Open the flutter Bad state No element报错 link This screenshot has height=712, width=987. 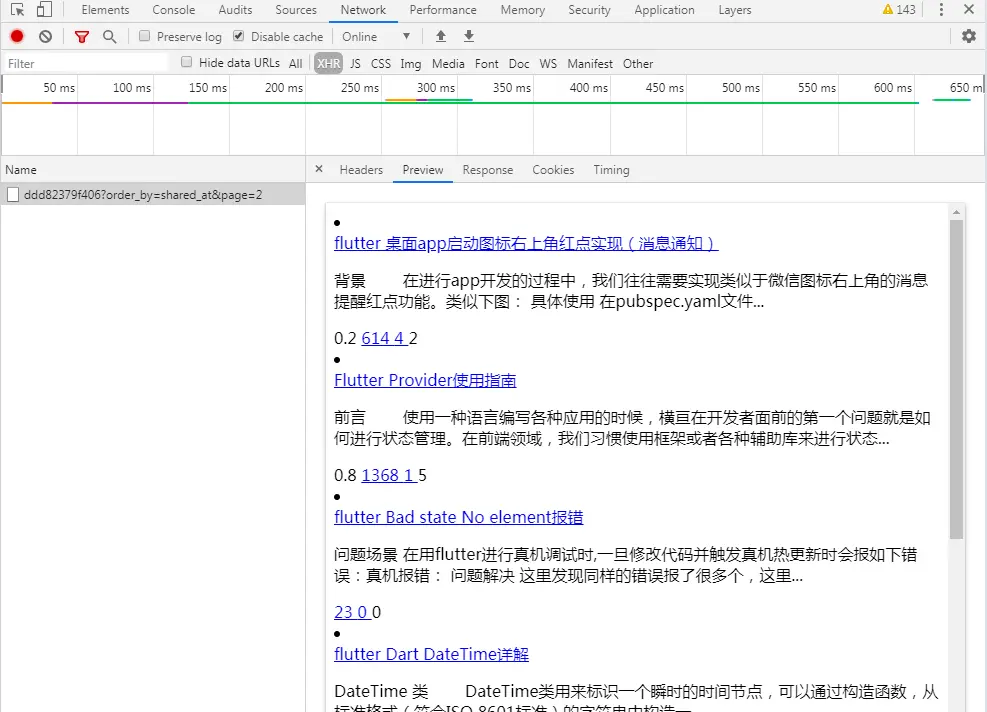(x=459, y=517)
